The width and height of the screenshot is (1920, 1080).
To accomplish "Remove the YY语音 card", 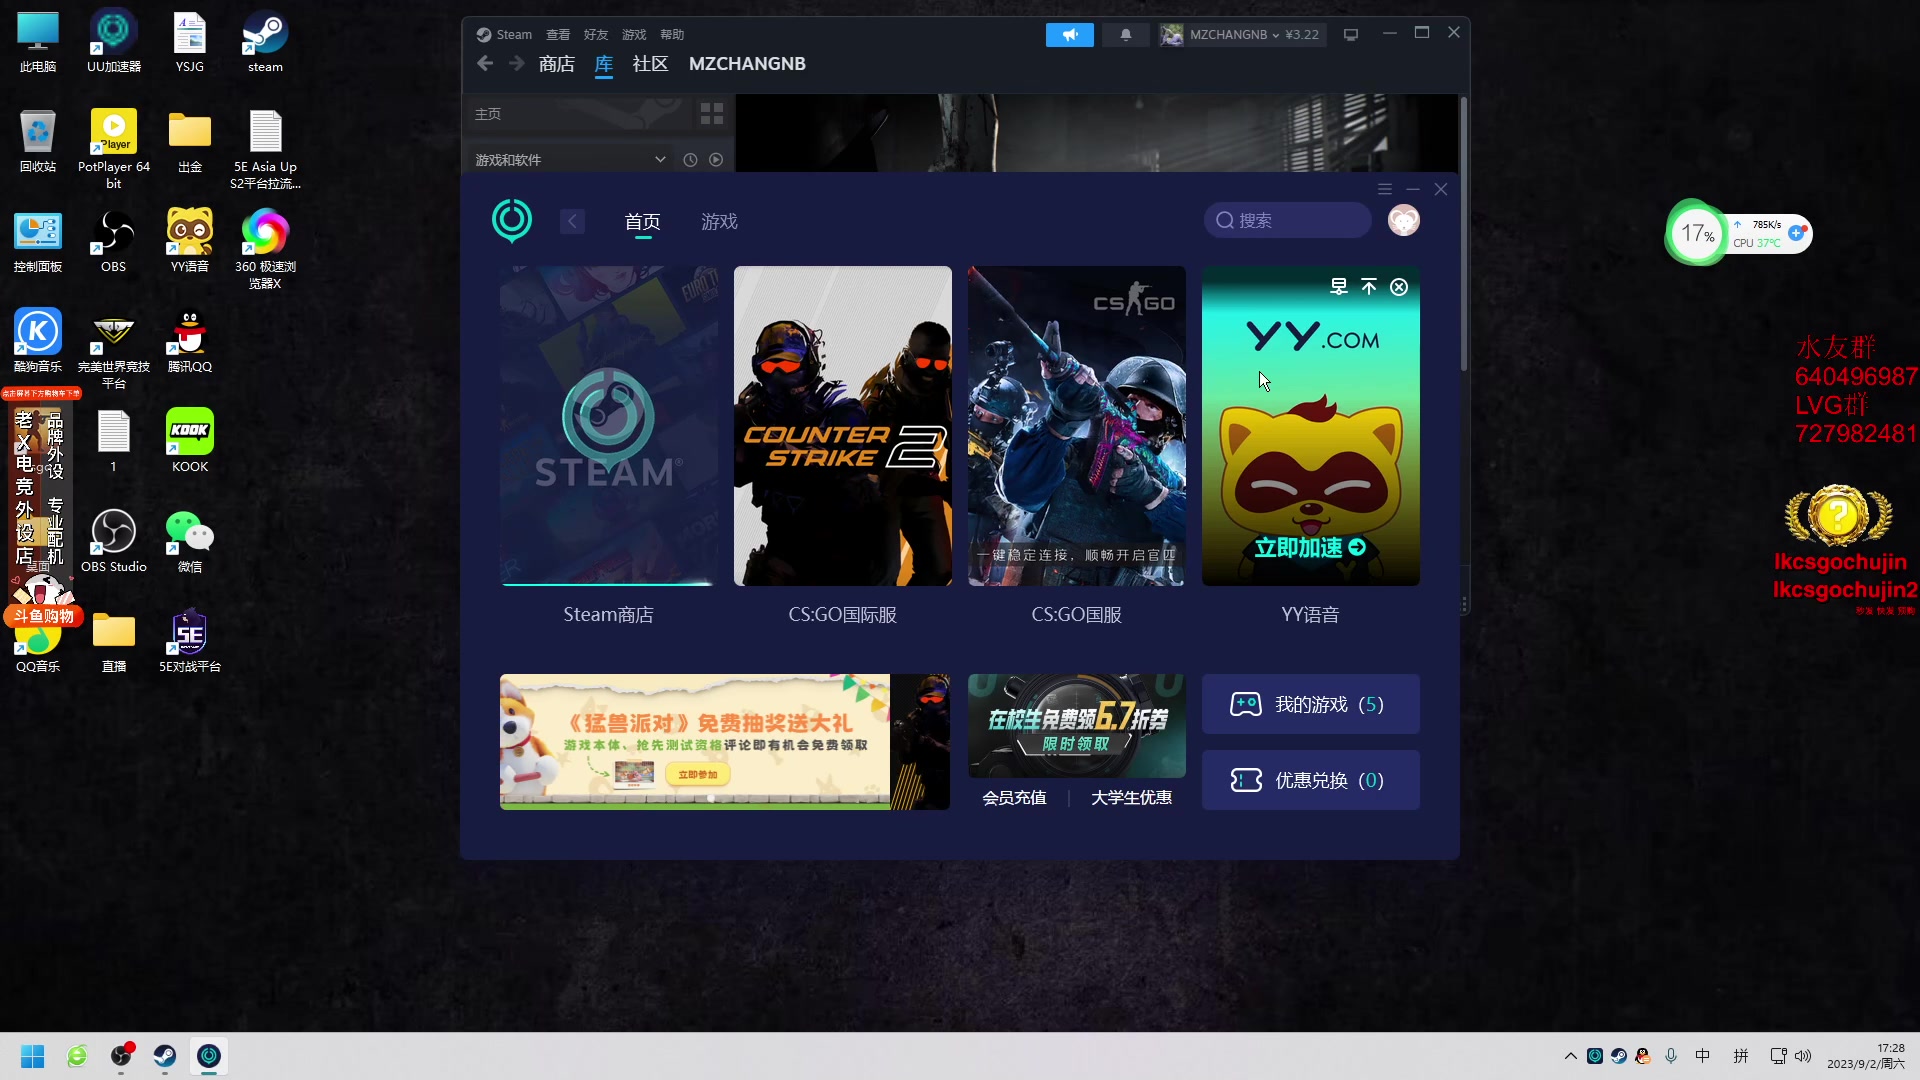I will click(1399, 287).
